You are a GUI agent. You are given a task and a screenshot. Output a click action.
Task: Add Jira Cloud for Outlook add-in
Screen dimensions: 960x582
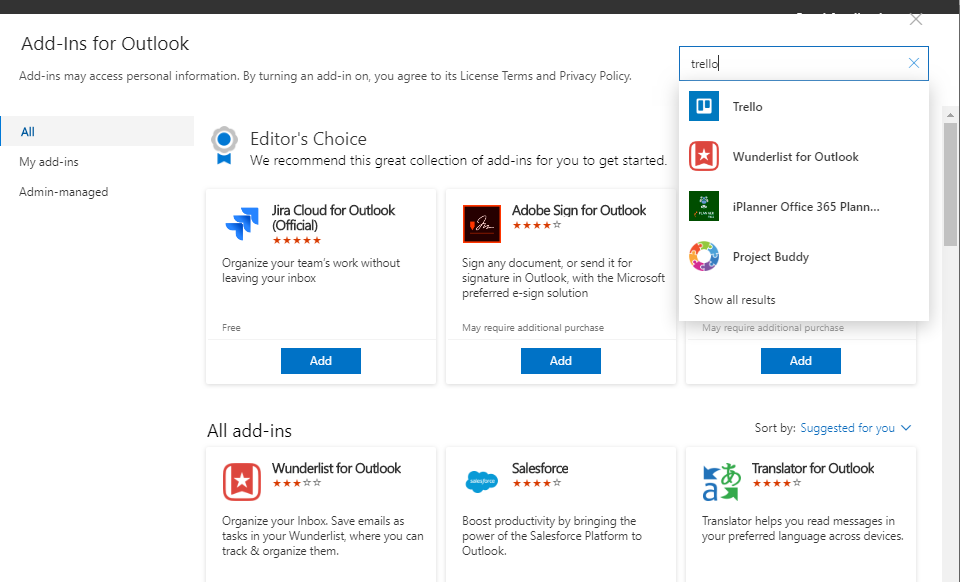click(x=321, y=361)
